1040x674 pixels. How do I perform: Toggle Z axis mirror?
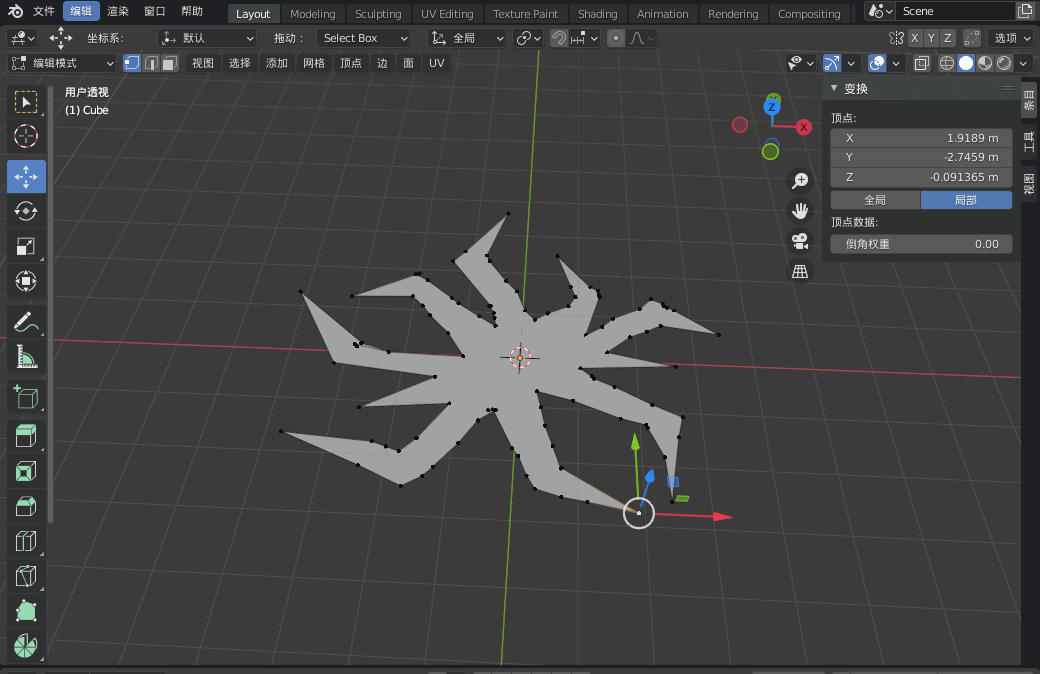(x=948, y=38)
